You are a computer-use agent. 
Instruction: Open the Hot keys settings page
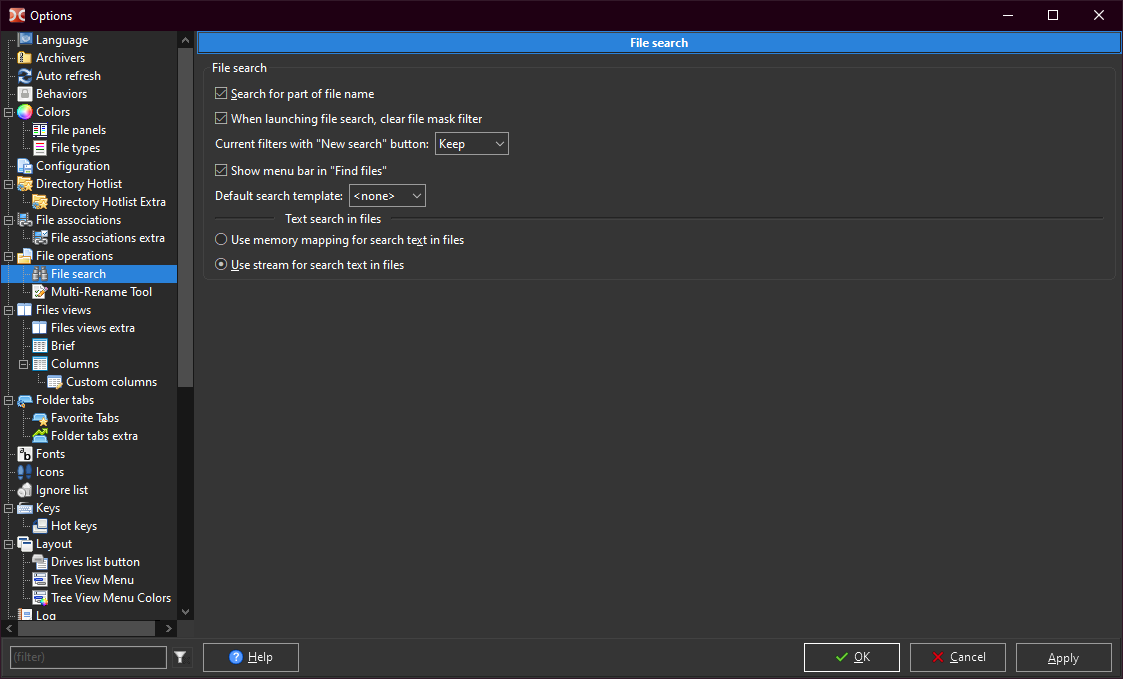point(74,526)
